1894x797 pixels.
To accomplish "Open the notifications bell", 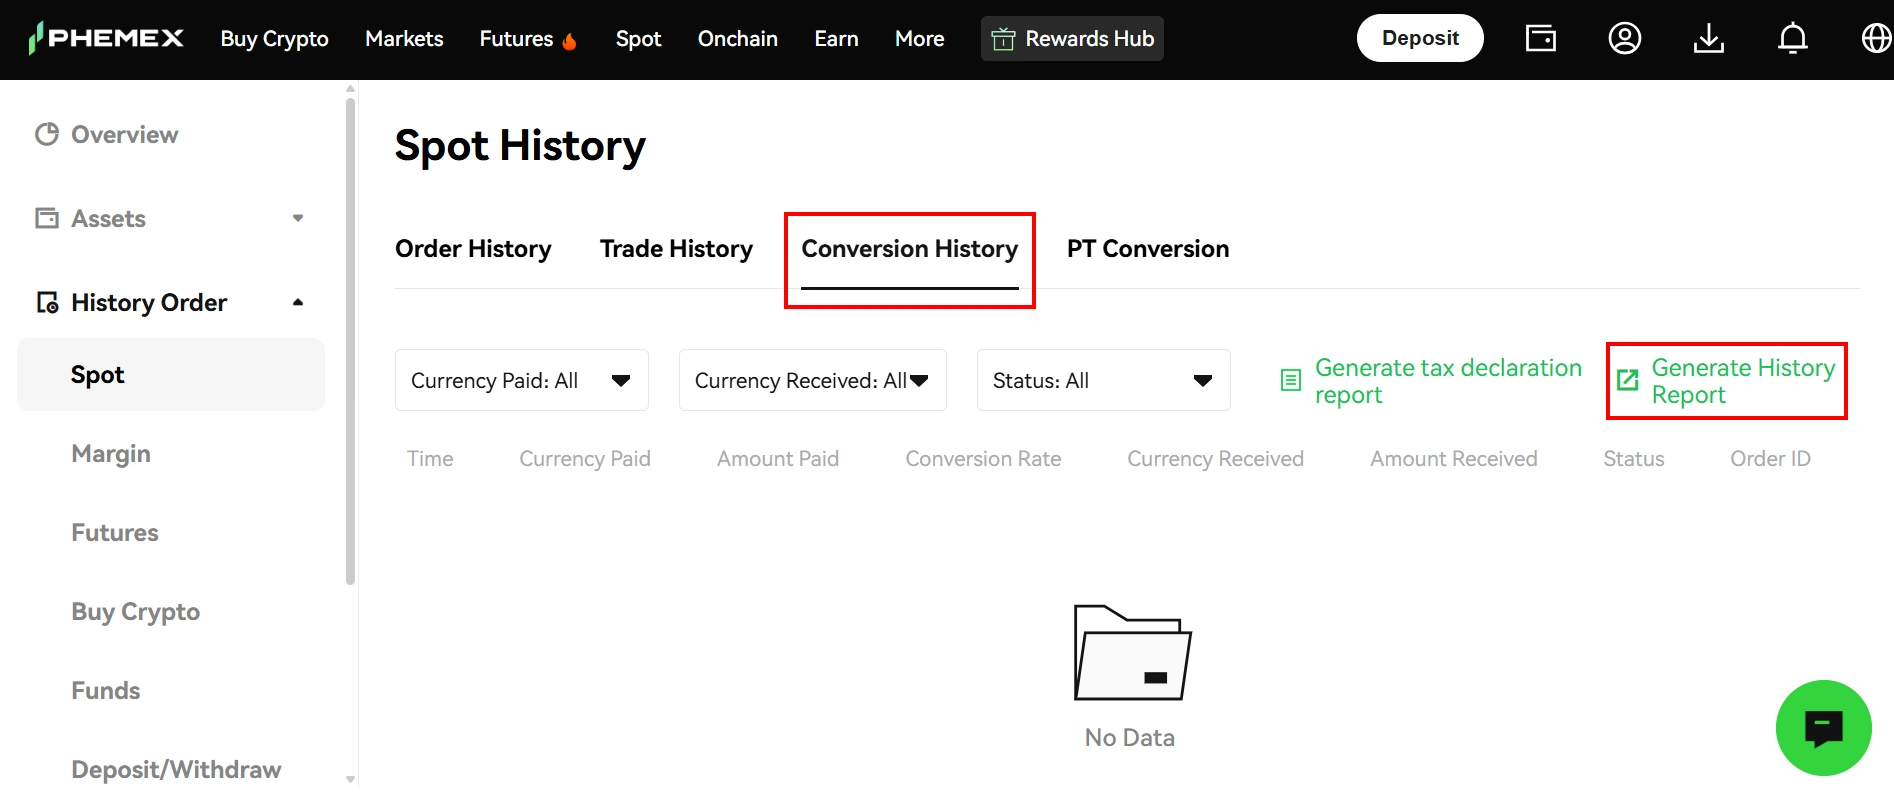I will pos(1793,38).
